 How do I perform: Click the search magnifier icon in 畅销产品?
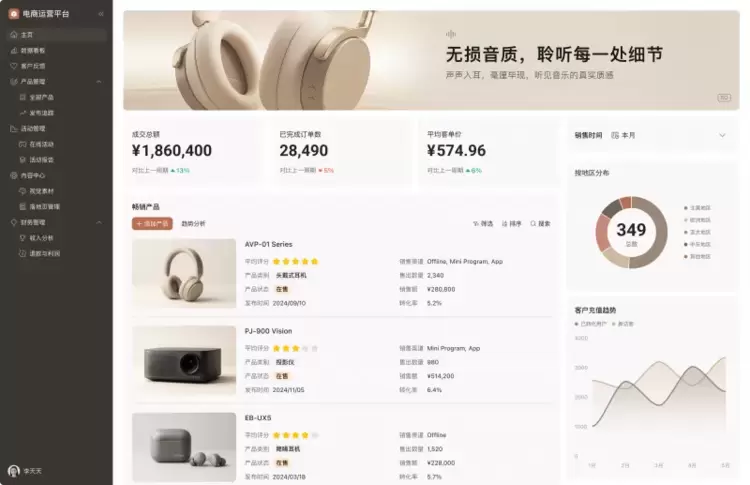pyautogui.click(x=533, y=223)
